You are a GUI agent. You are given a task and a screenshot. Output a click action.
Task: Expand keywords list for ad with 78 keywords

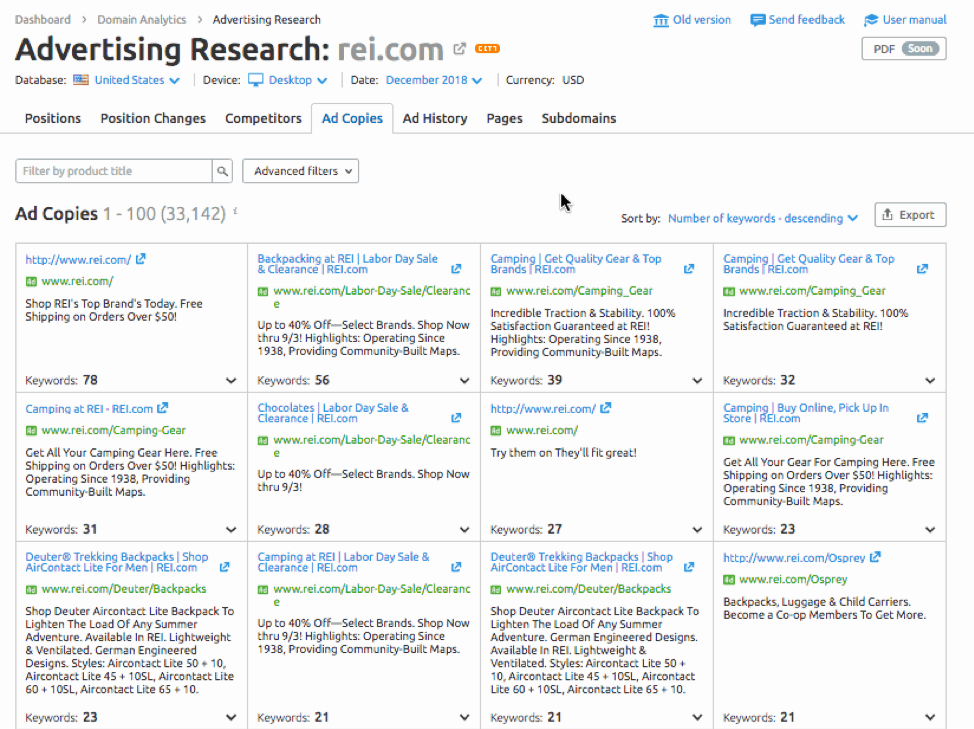pos(231,381)
